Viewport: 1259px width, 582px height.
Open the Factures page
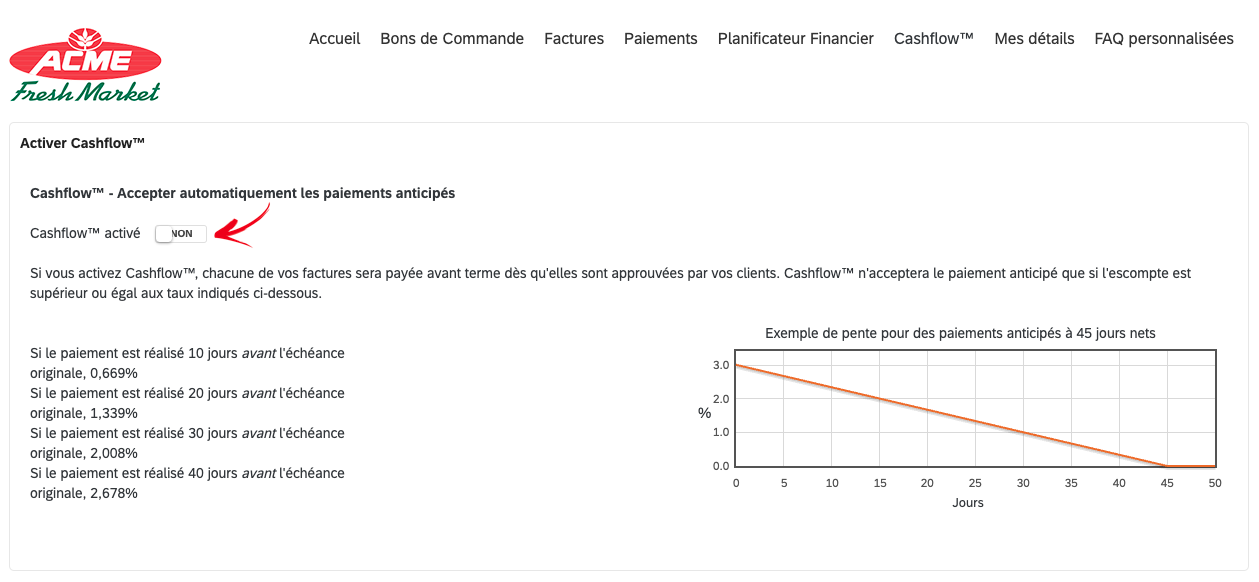[x=574, y=39]
